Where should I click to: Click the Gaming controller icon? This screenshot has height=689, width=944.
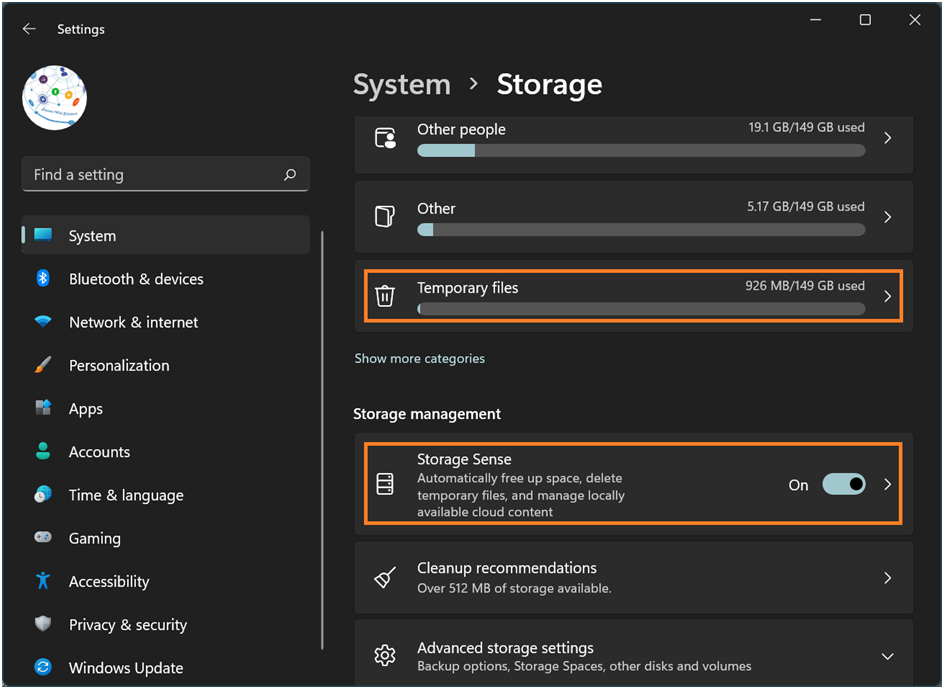coord(43,537)
